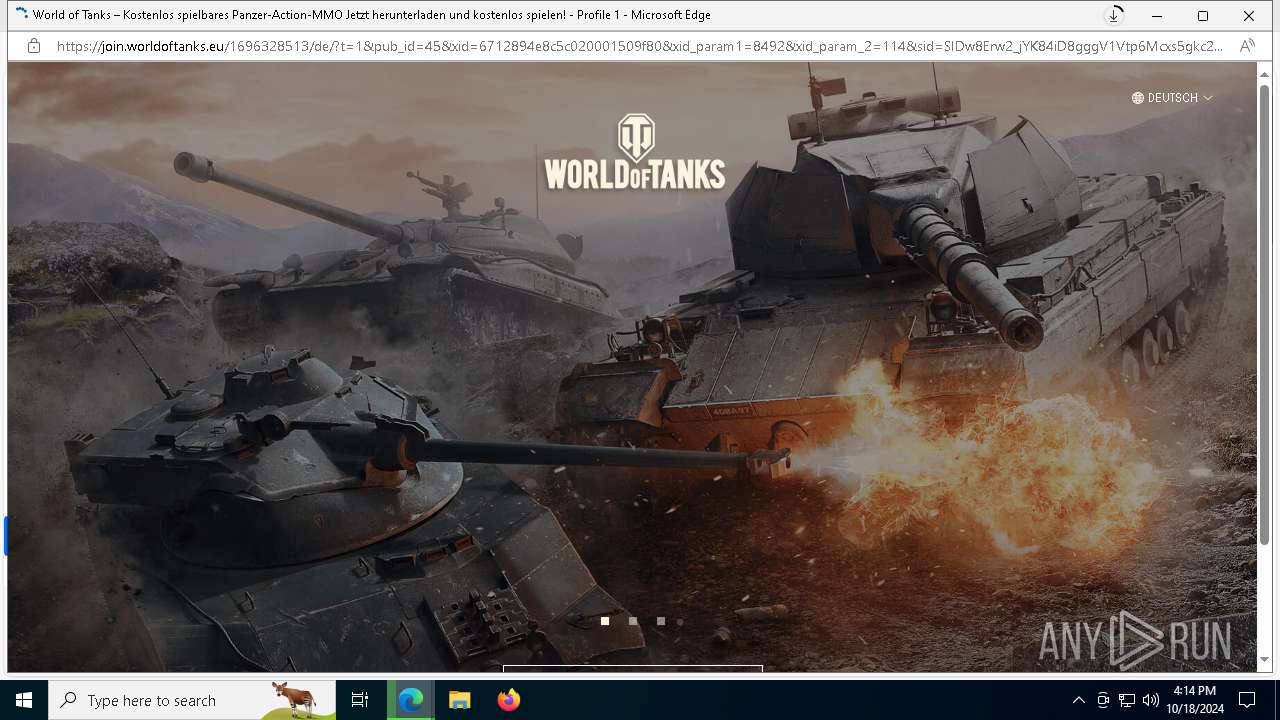Click the URL in the address bar
Screen dimensions: 1280x720
640,46
